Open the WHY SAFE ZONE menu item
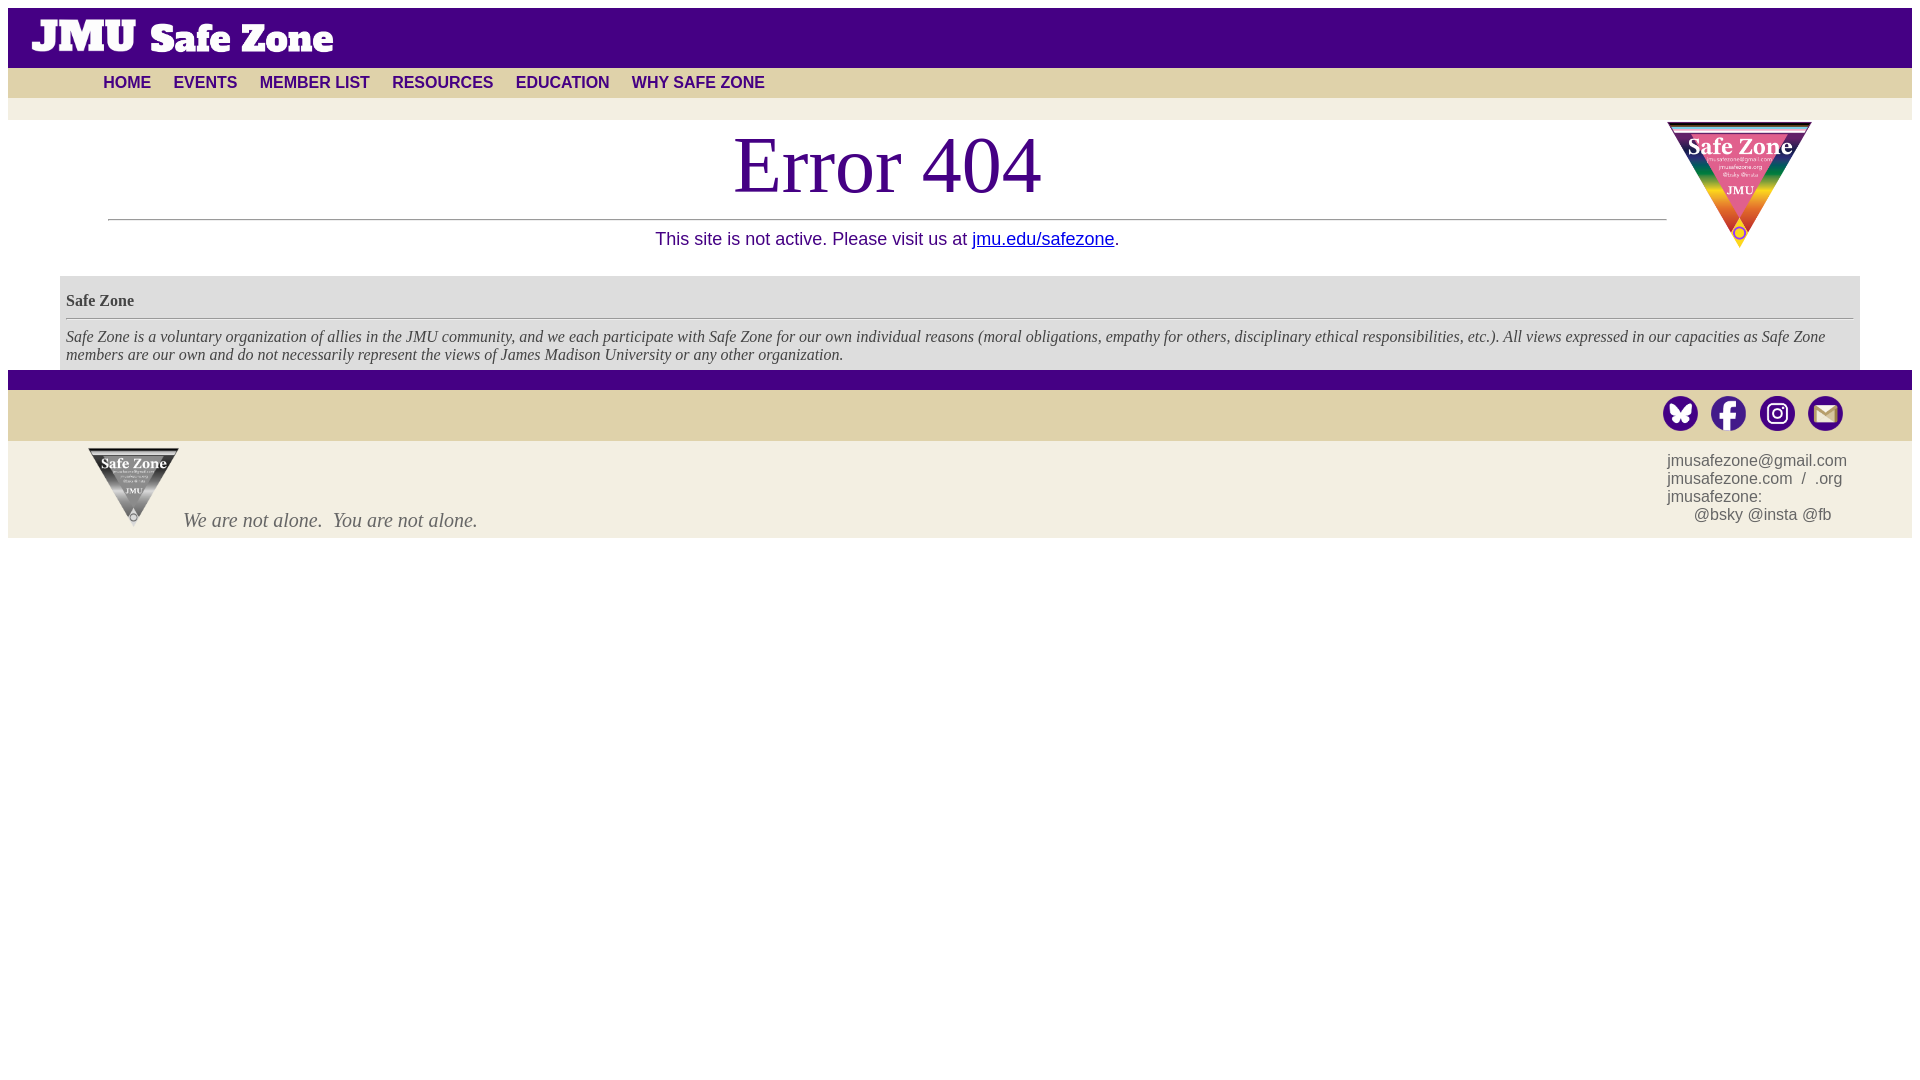Image resolution: width=1920 pixels, height=1080 pixels. (698, 83)
